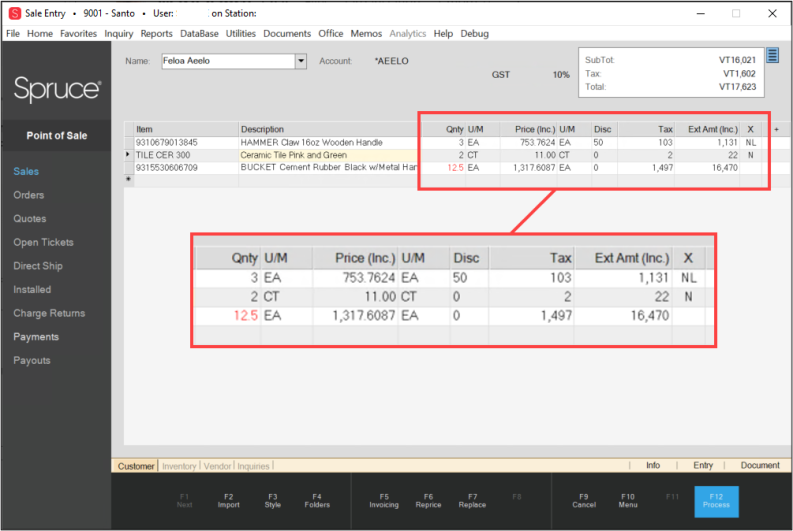793x531 pixels.
Task: Open Payouts in the sidebar
Action: pyautogui.click(x=32, y=361)
